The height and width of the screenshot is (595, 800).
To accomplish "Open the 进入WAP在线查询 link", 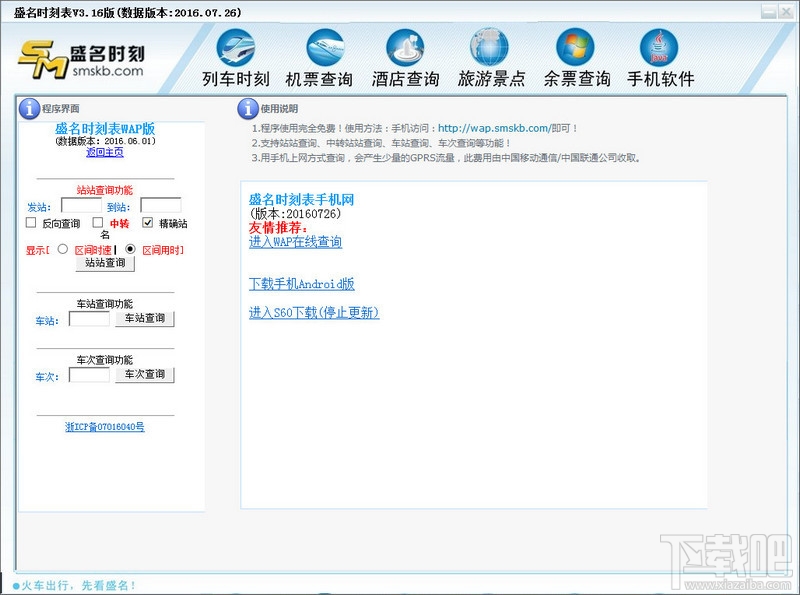I will (295, 242).
